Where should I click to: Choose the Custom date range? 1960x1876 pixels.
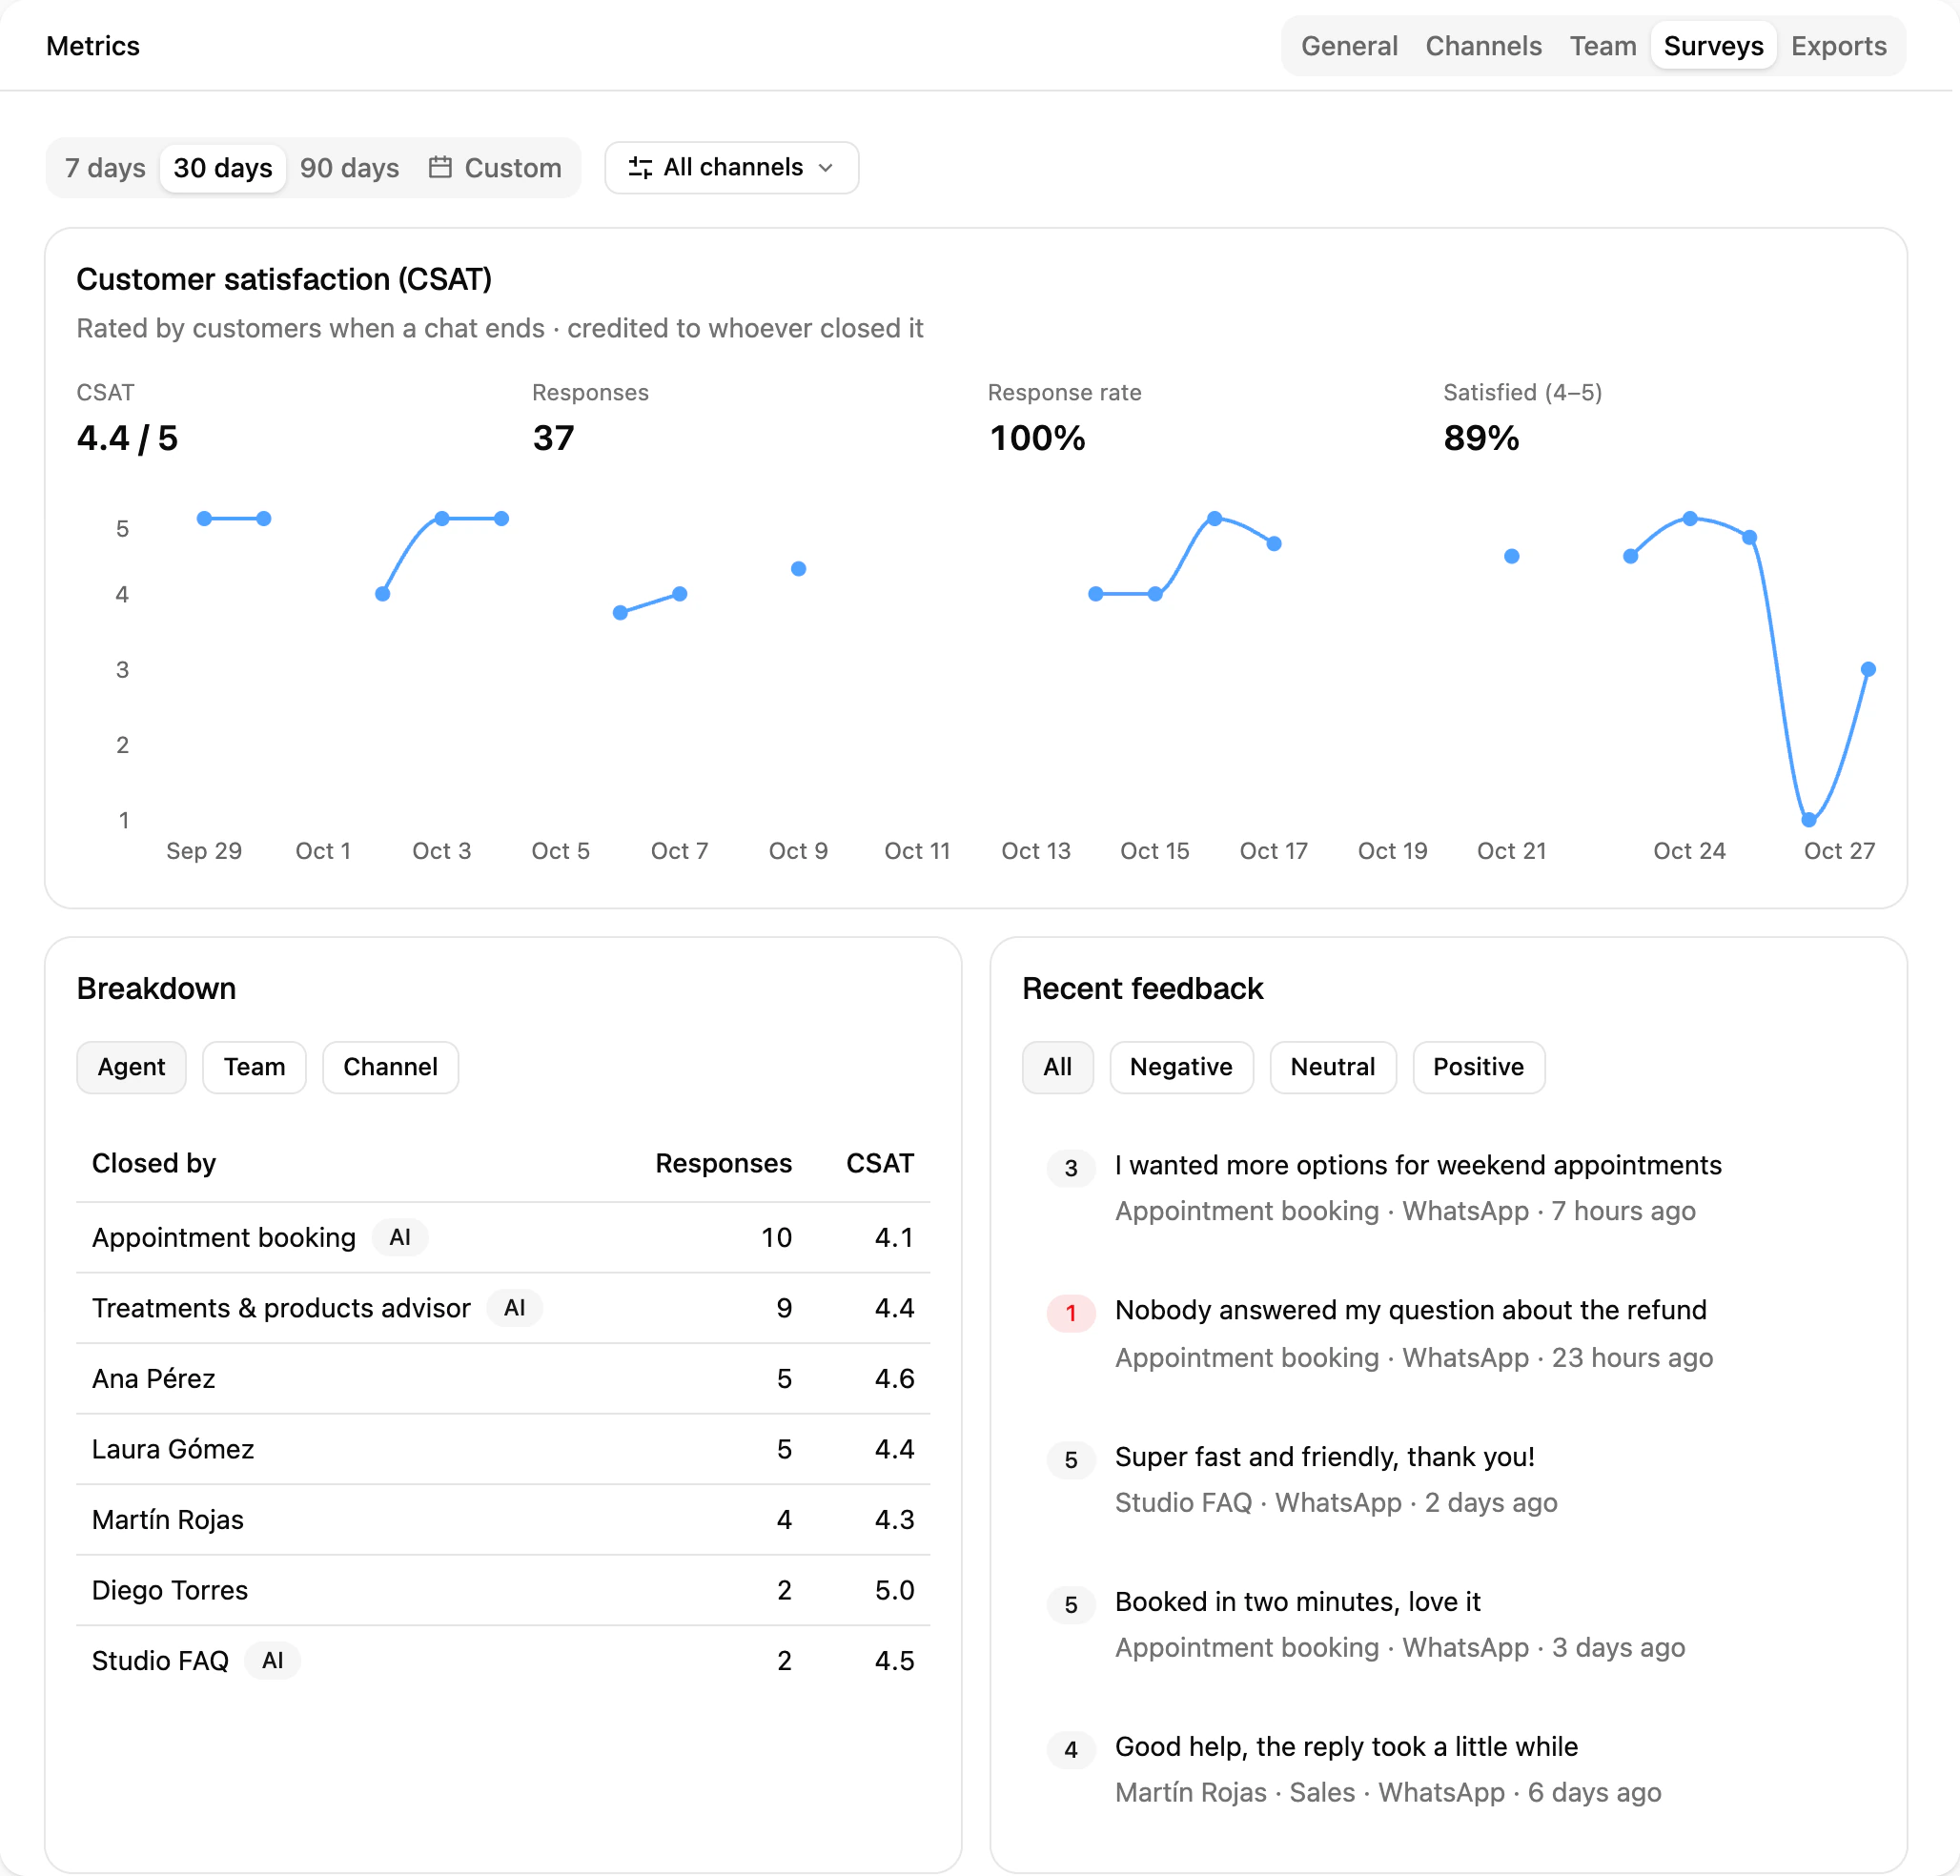click(495, 167)
